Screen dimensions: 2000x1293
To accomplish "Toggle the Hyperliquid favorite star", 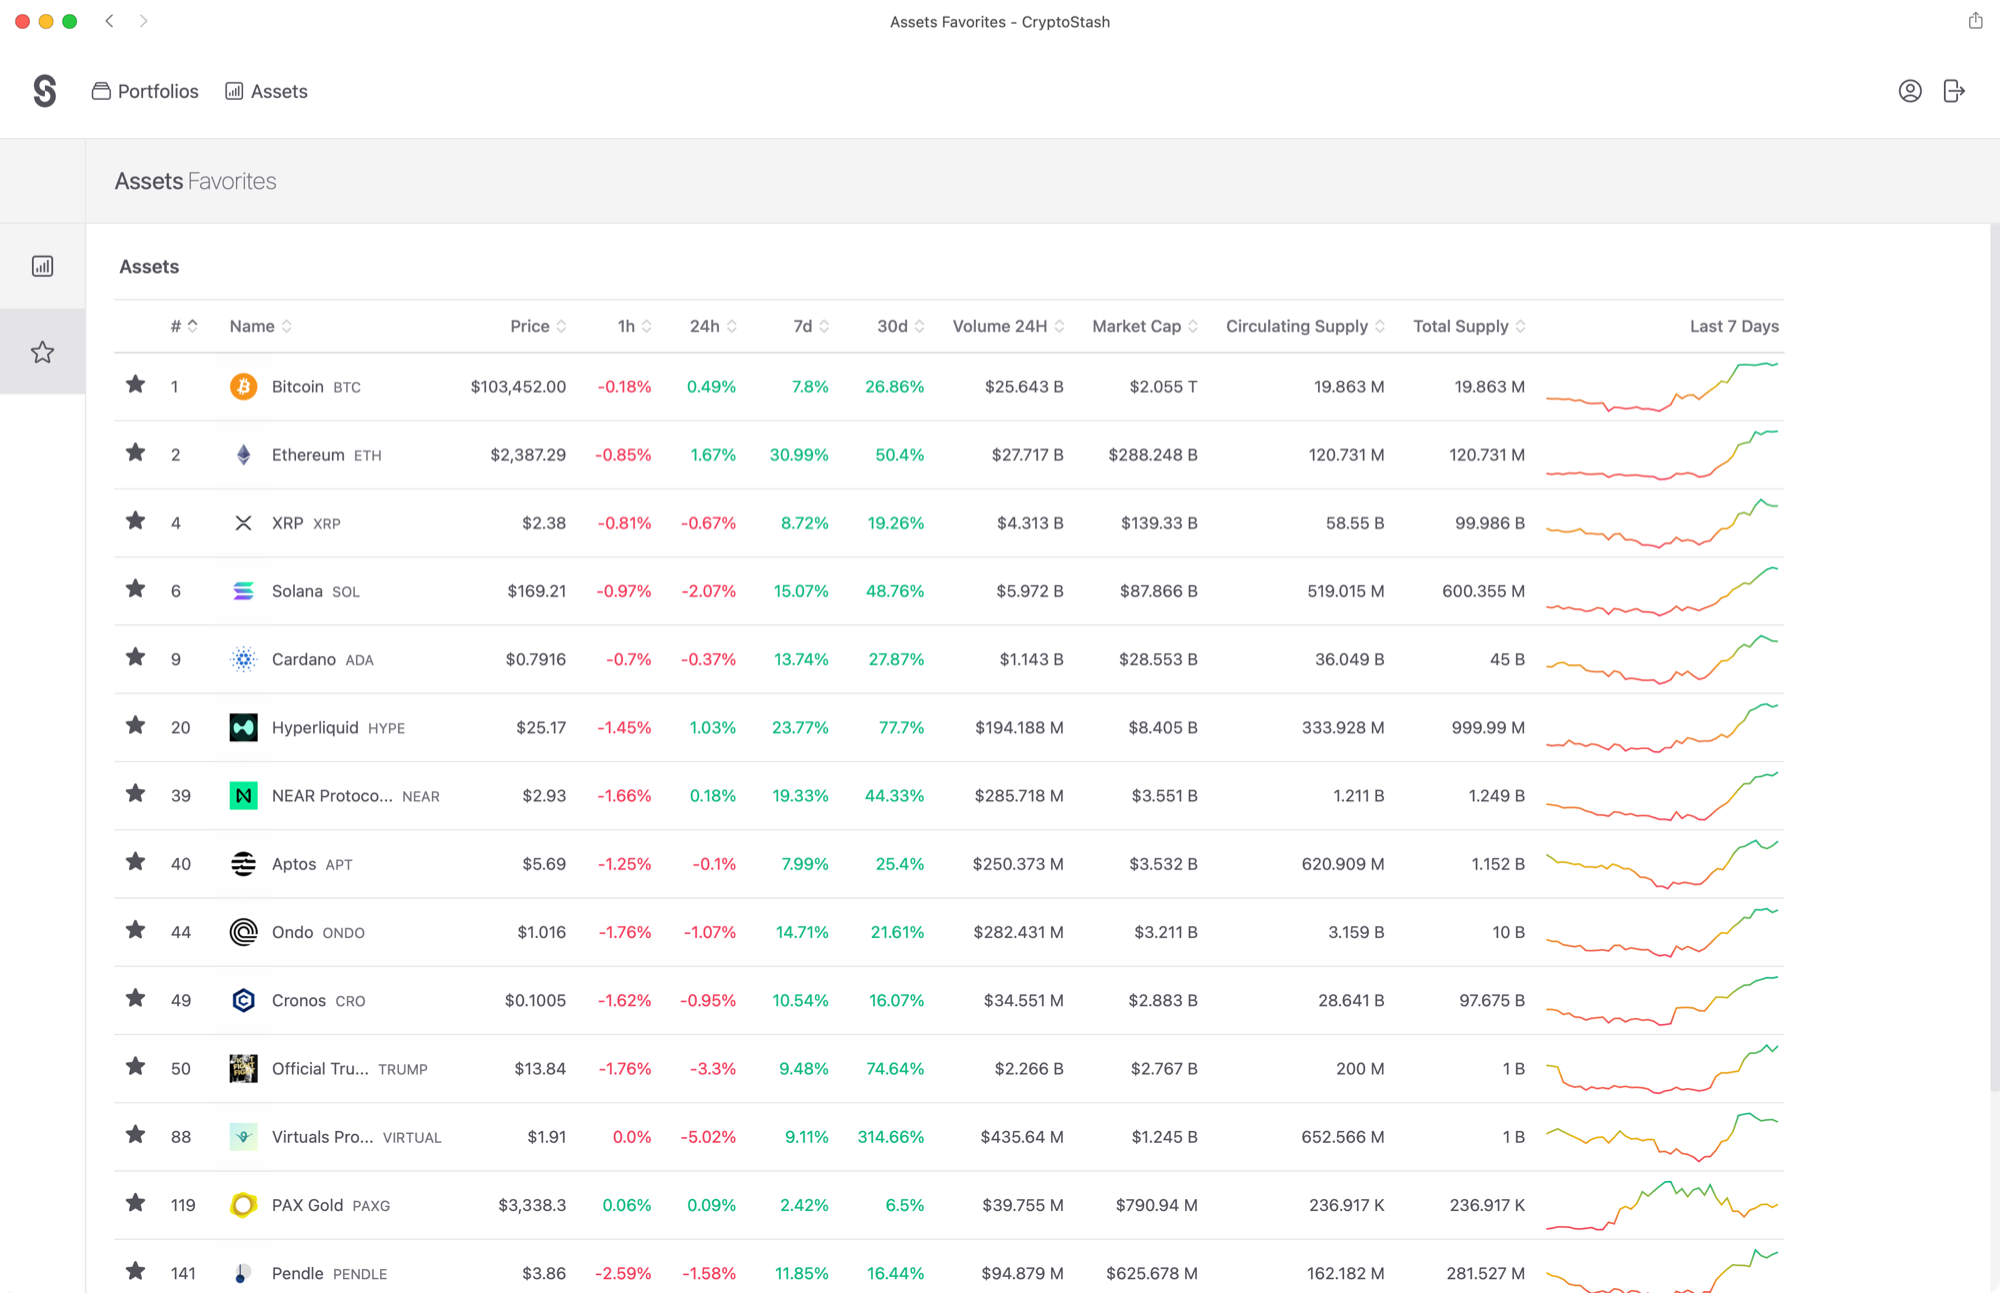I will pyautogui.click(x=135, y=725).
